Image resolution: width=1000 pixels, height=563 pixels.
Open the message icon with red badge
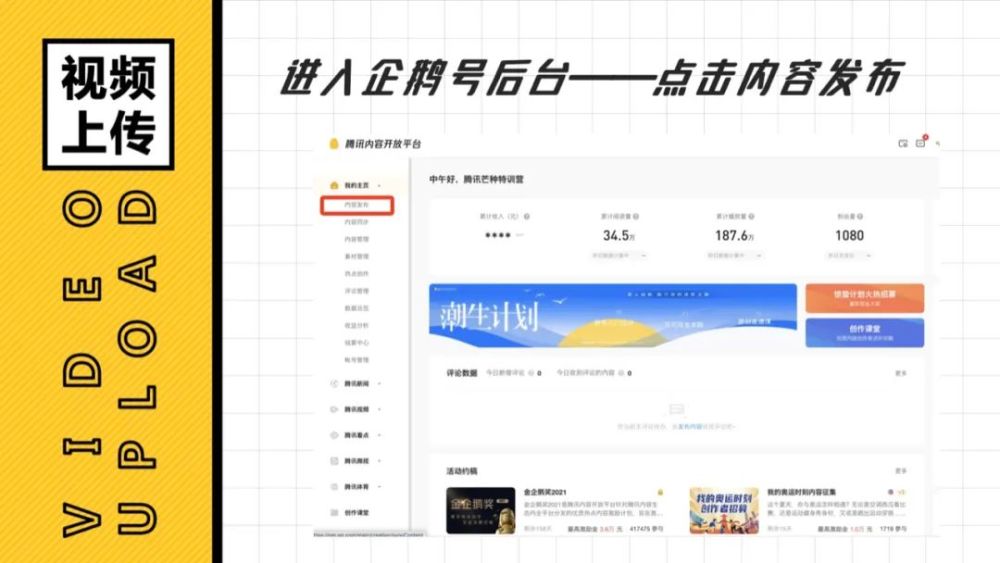pos(920,143)
